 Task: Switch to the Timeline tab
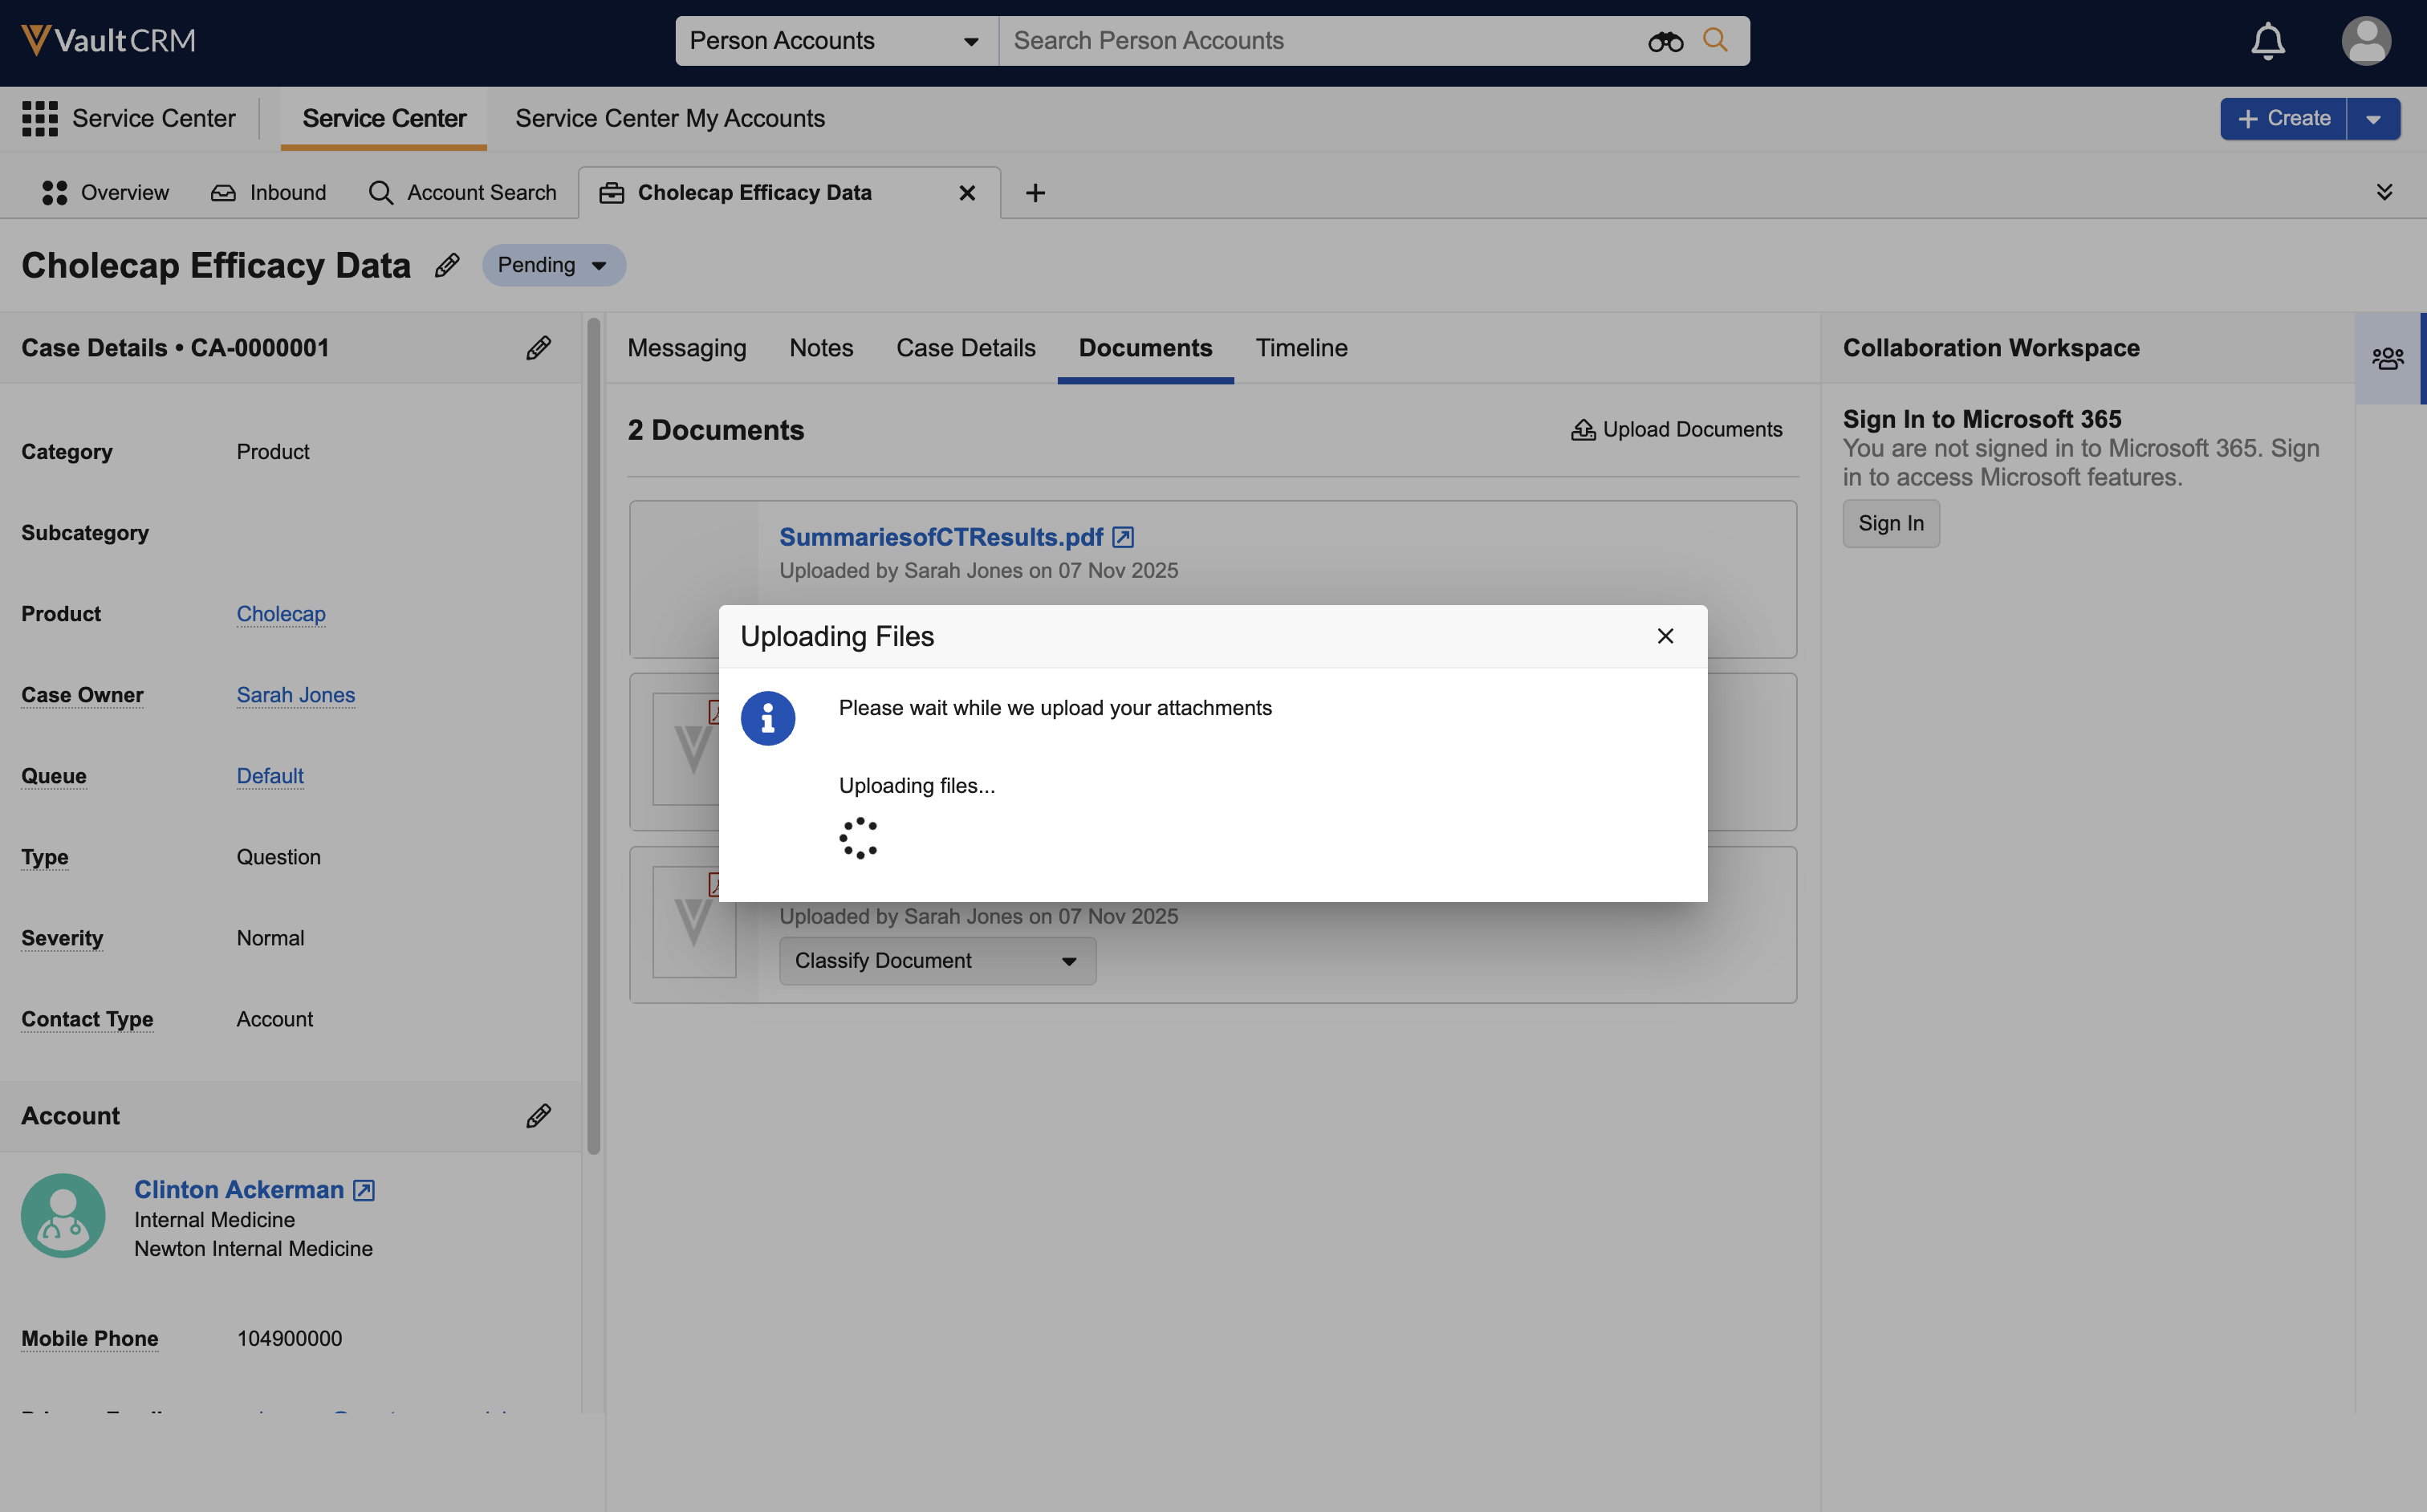[1301, 348]
